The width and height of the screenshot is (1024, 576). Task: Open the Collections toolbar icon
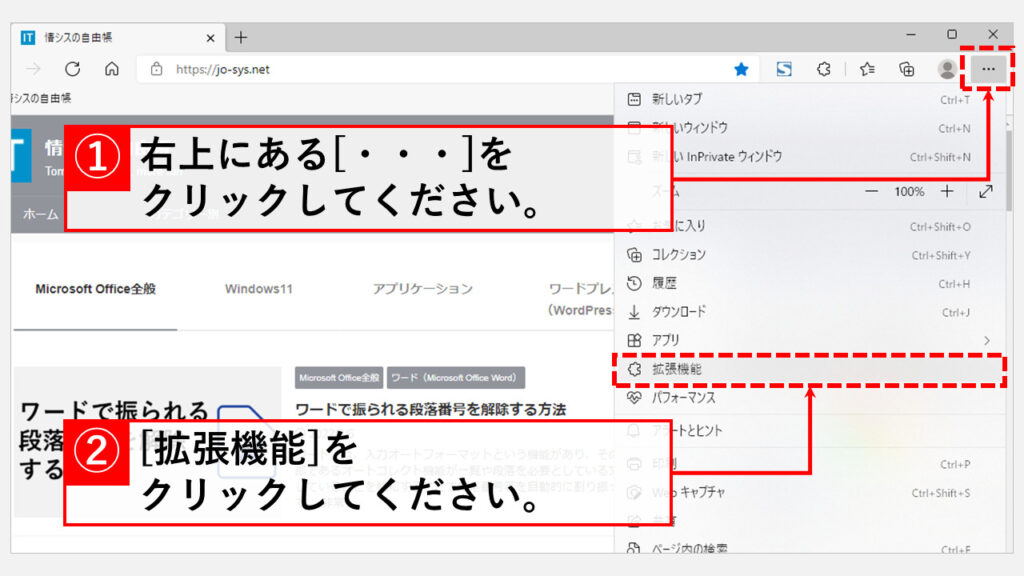tap(907, 69)
